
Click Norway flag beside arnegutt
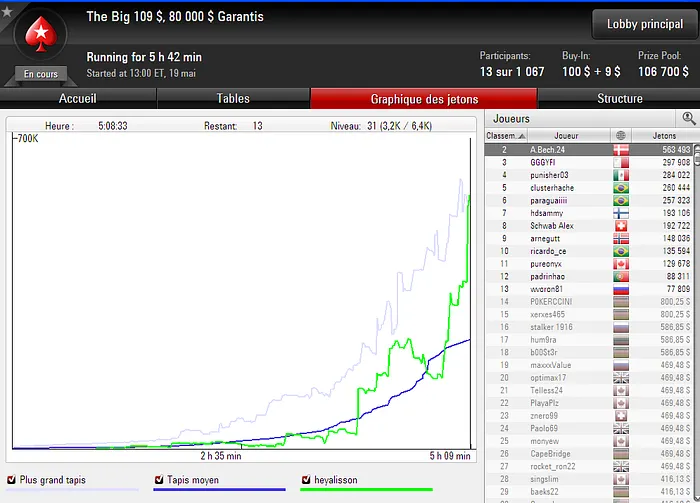click(x=621, y=238)
